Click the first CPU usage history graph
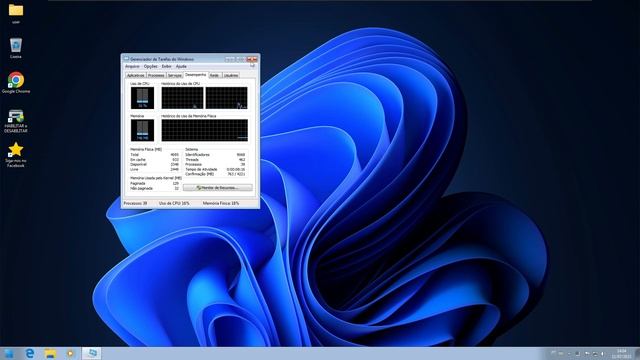640x360 pixels. click(x=182, y=98)
